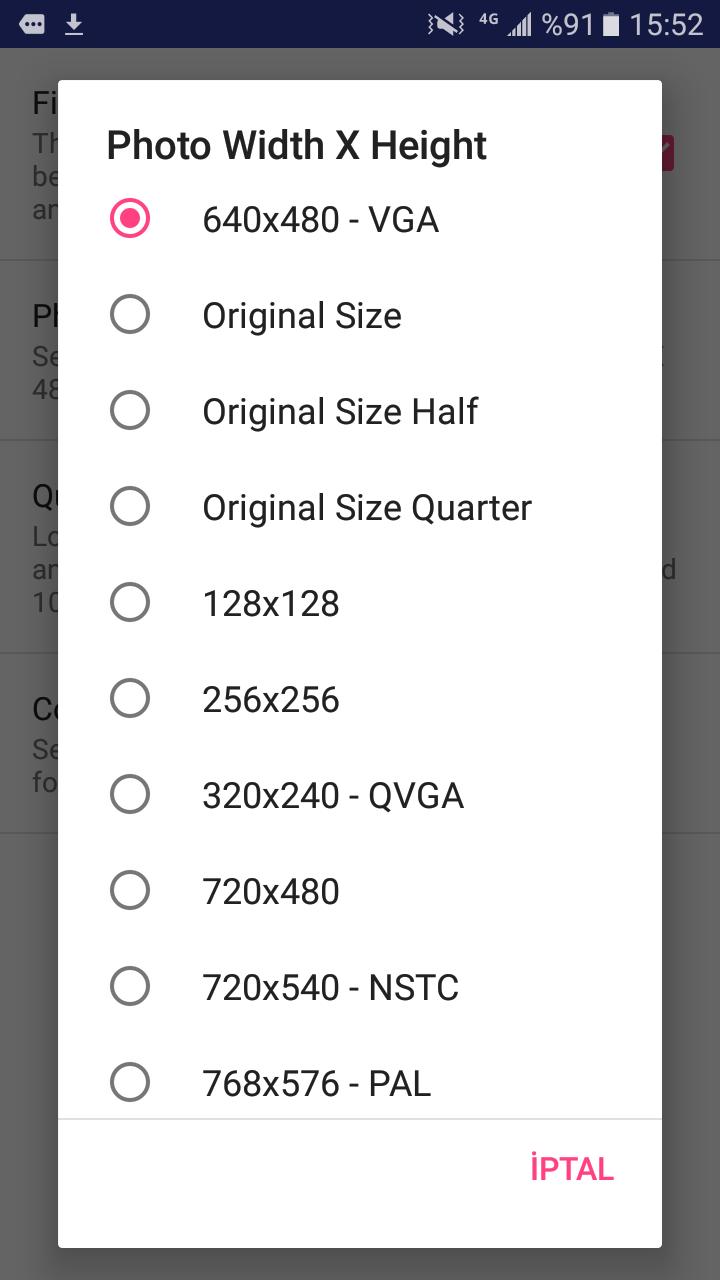Choose the 256x256 radio option
This screenshot has width=720, height=1280.
tap(130, 699)
